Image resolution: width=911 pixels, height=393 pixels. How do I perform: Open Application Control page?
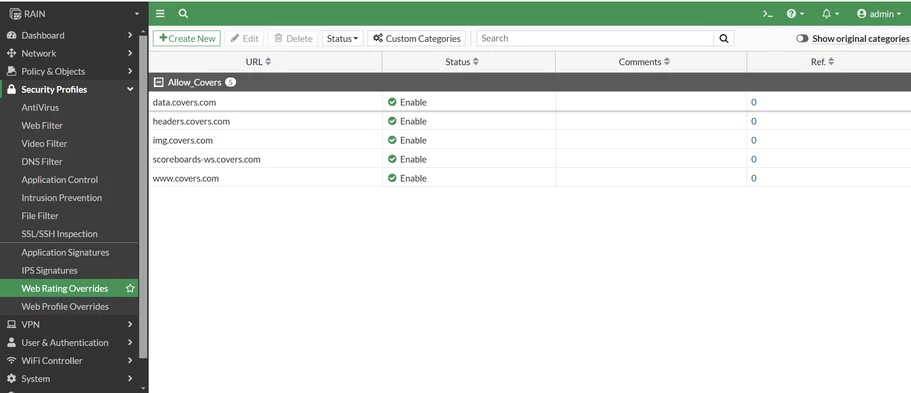pos(60,180)
